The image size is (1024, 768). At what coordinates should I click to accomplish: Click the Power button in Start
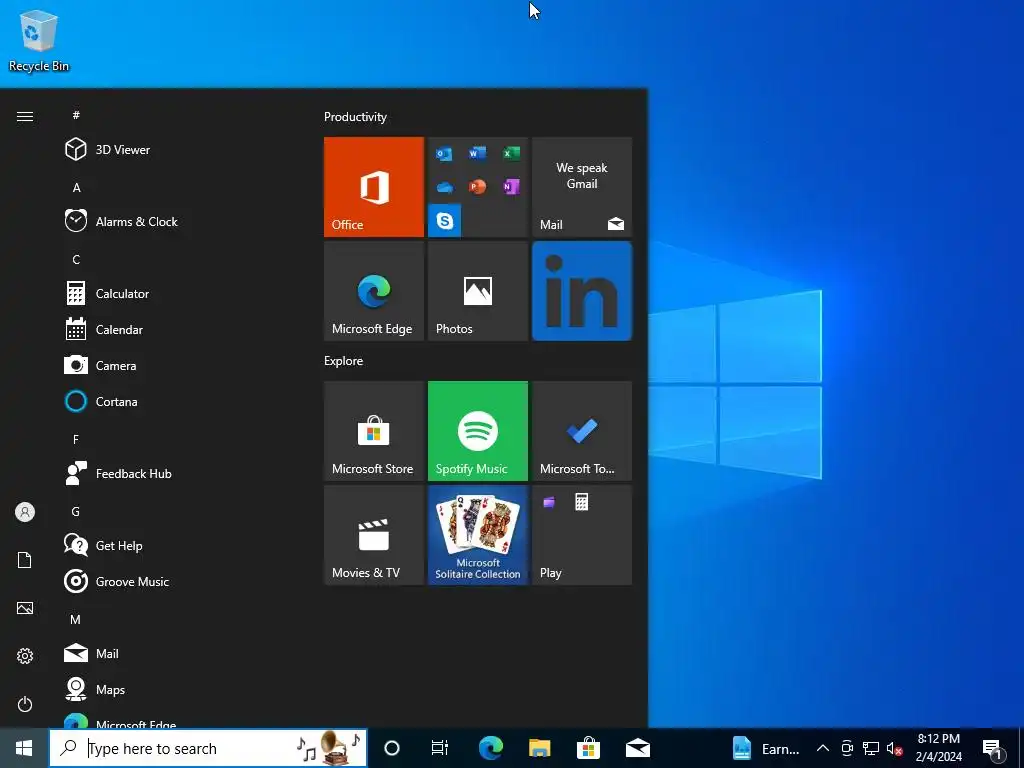(x=25, y=704)
